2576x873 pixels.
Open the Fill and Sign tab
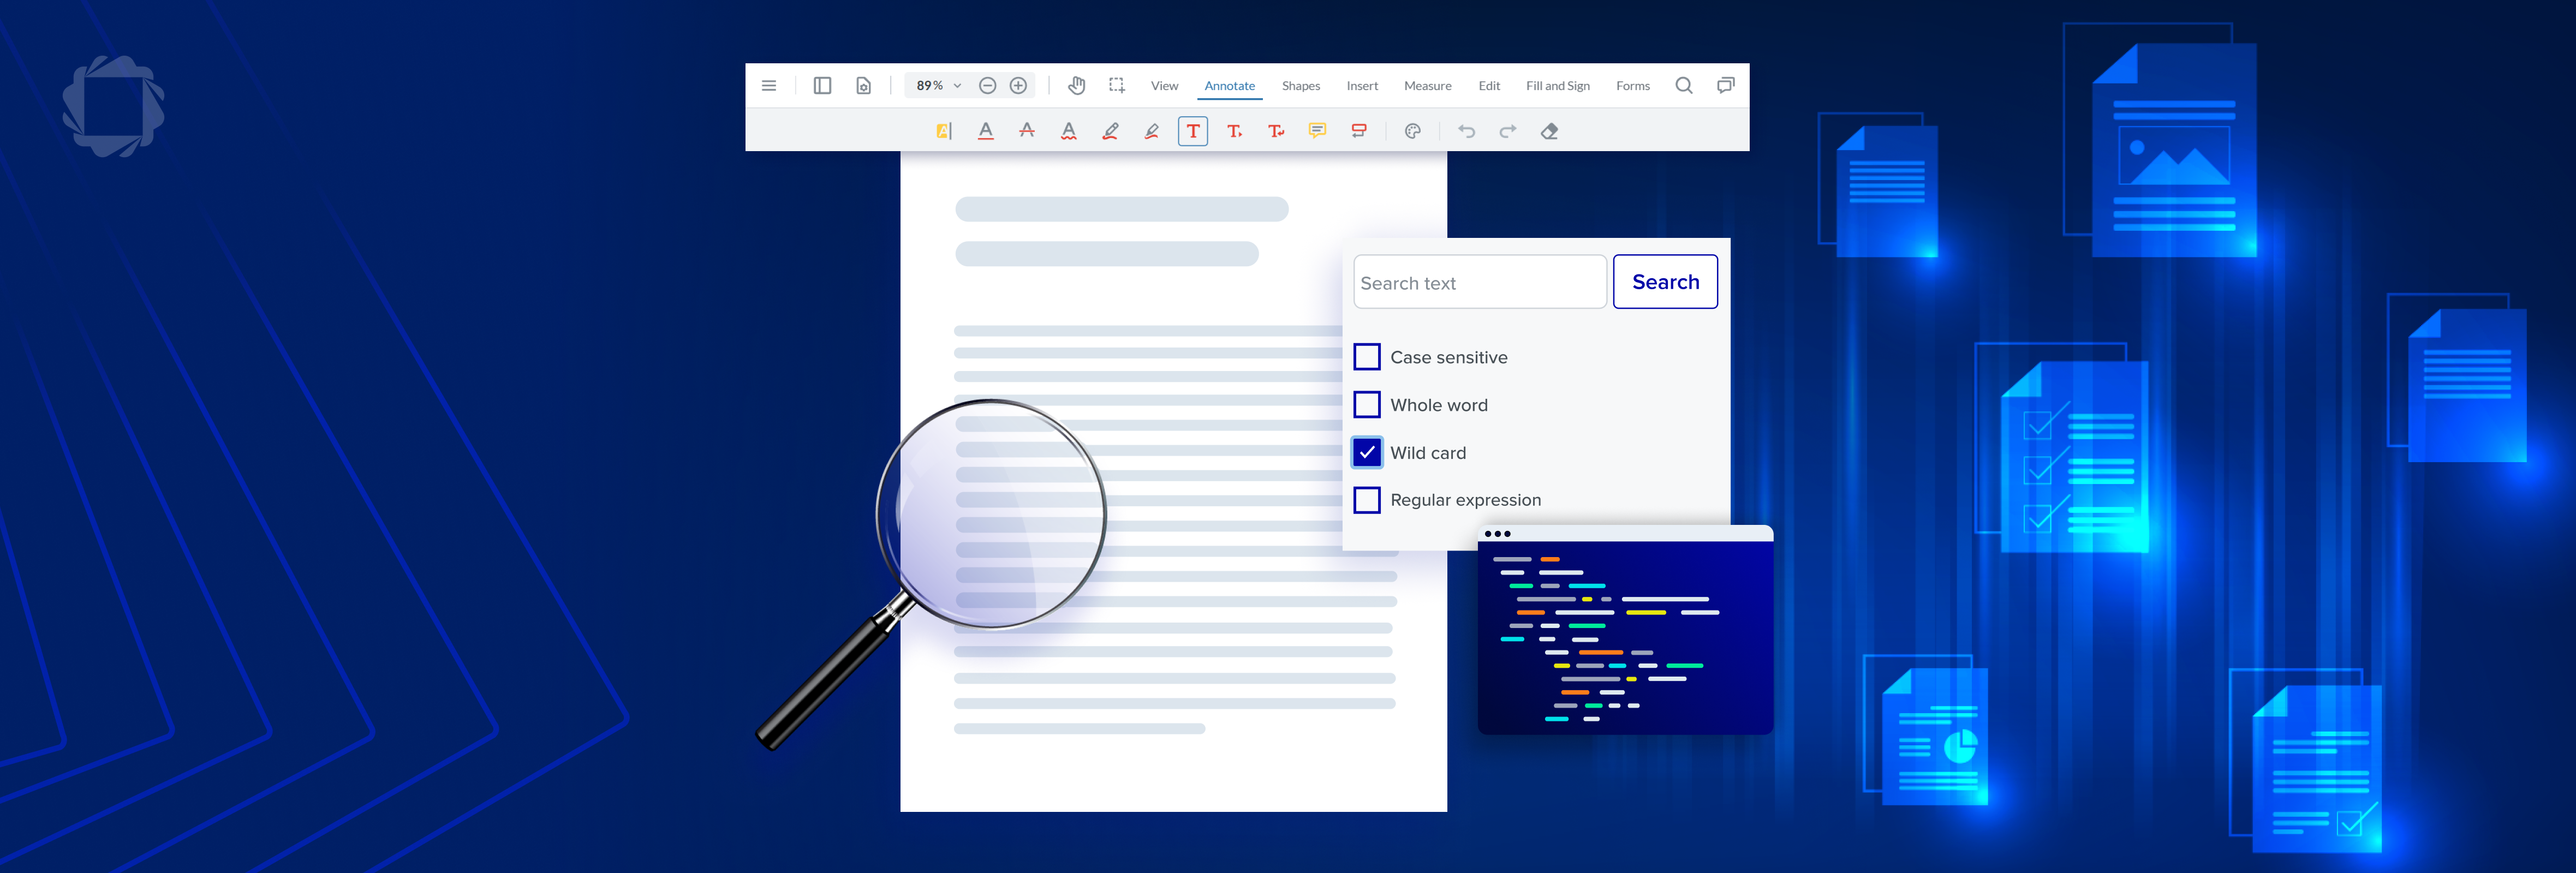tap(1557, 86)
